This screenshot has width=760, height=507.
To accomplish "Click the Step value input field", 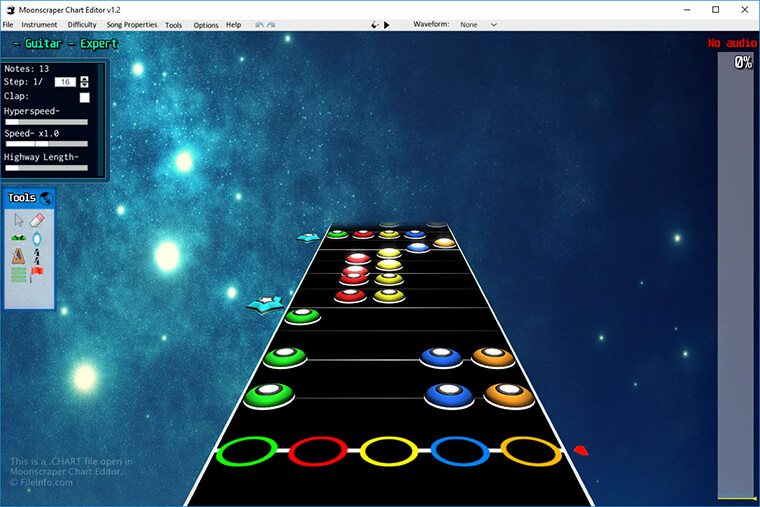I will coord(65,82).
